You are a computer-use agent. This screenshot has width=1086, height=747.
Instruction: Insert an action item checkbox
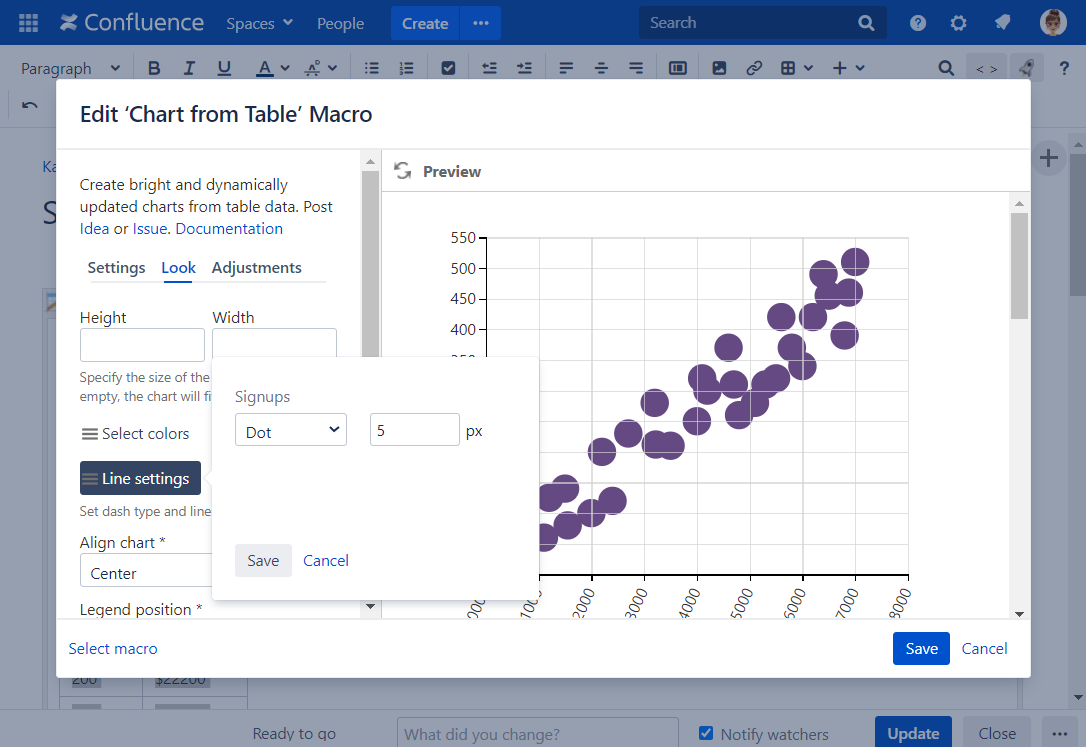coord(448,67)
